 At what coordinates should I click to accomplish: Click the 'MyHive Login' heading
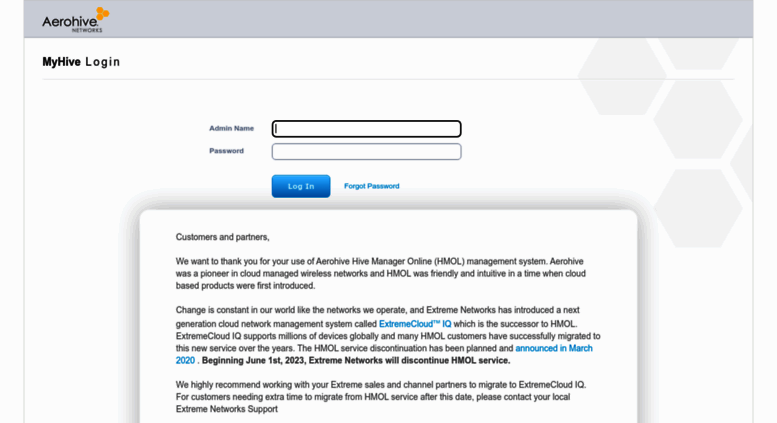(x=81, y=62)
